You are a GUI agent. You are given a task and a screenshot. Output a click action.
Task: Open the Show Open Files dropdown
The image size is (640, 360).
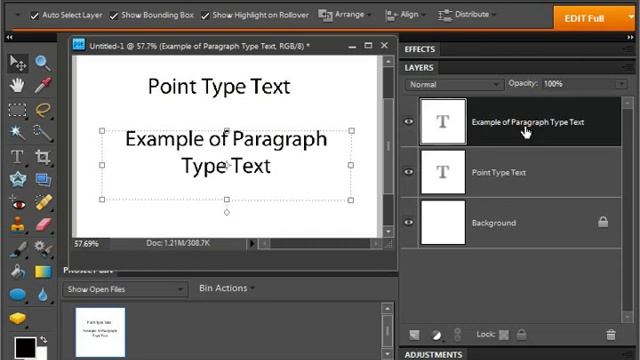pyautogui.click(x=125, y=289)
